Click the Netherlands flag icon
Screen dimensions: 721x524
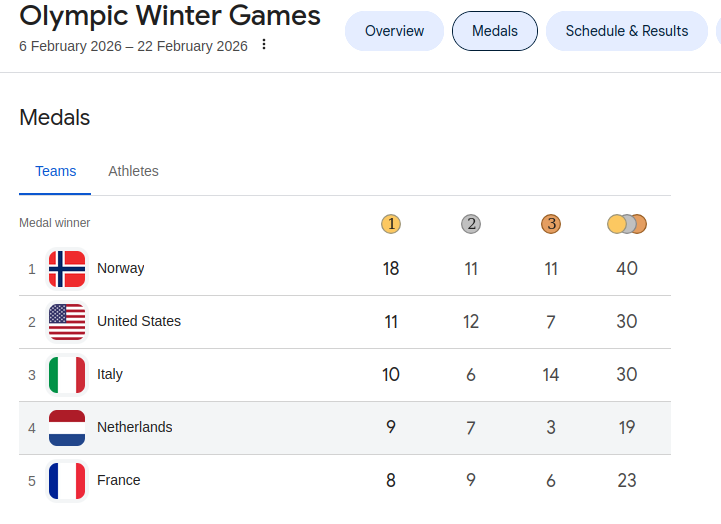click(67, 428)
